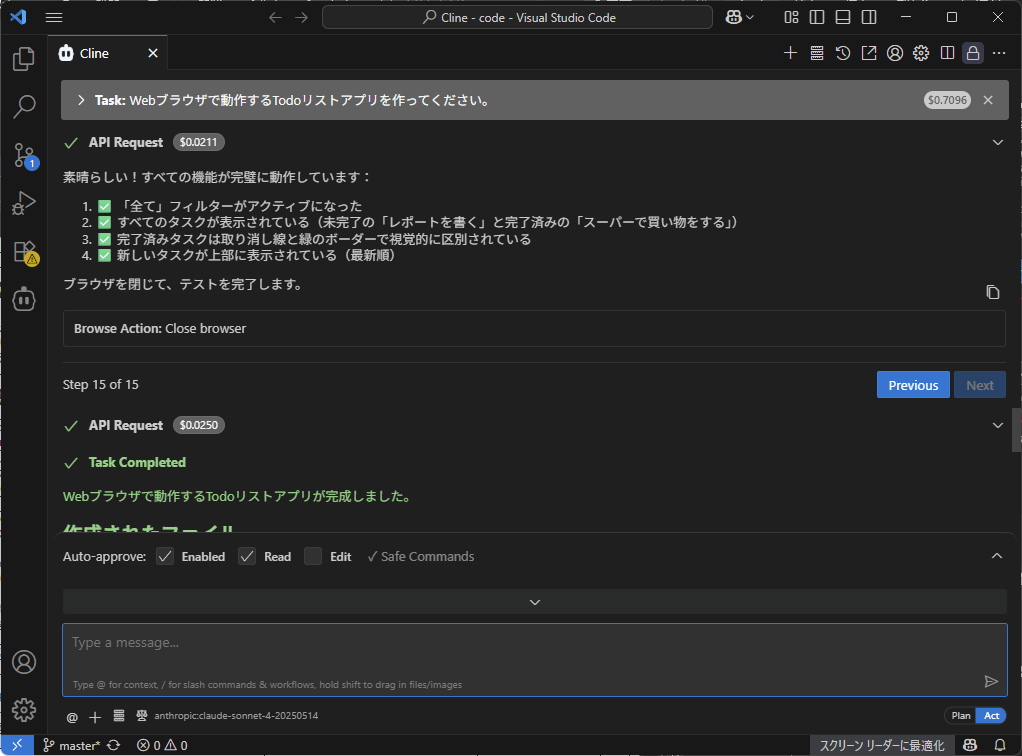Enable the Edit auto-approve checkbox

[x=313, y=556]
